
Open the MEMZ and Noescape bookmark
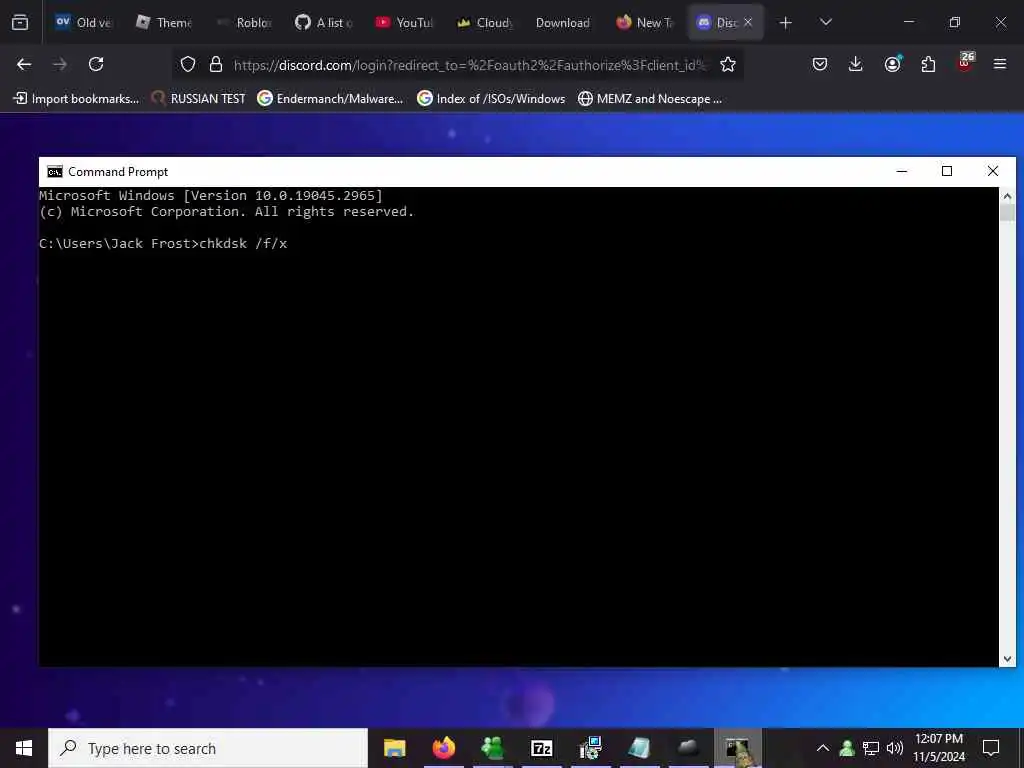click(x=650, y=99)
